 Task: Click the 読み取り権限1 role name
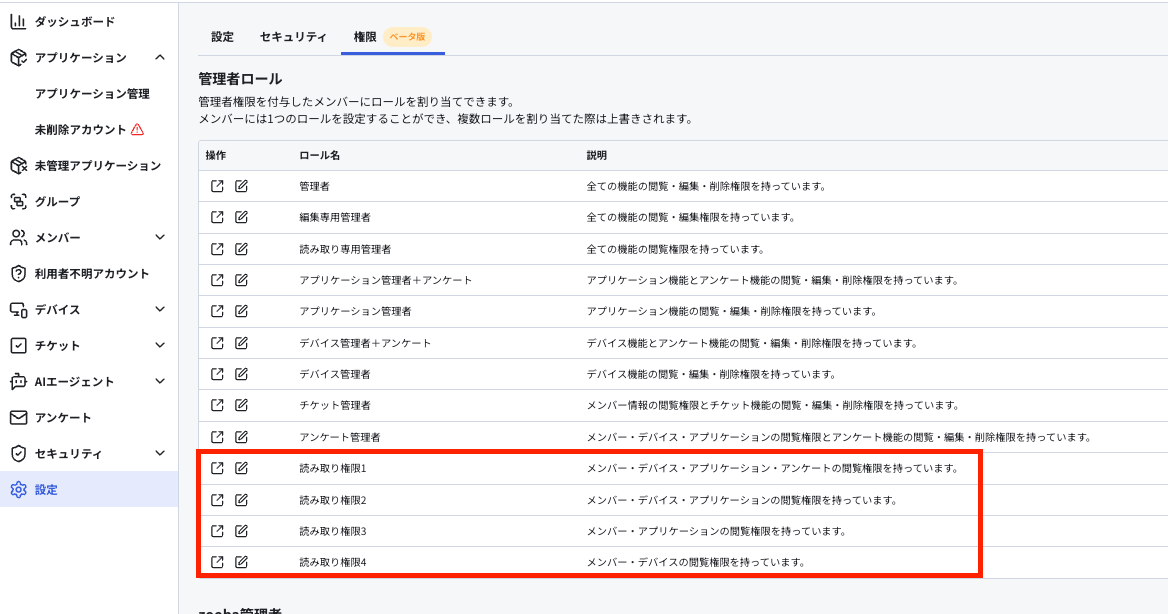(332, 469)
